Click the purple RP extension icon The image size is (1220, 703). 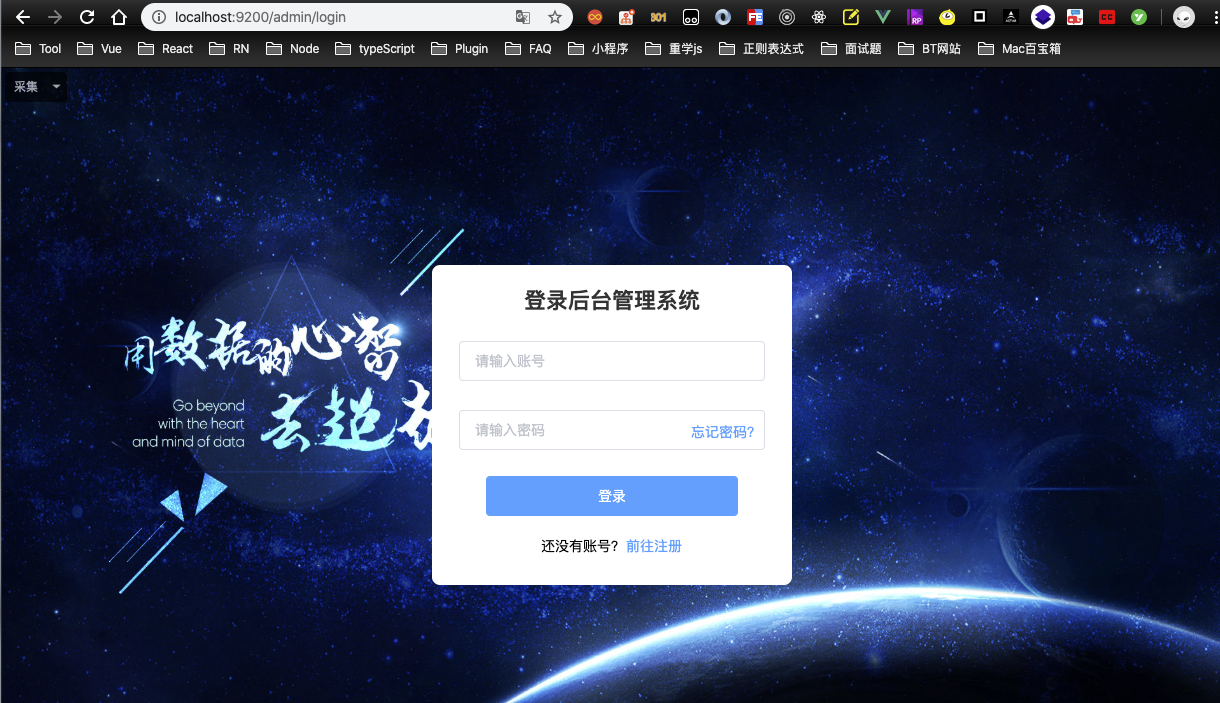click(915, 17)
